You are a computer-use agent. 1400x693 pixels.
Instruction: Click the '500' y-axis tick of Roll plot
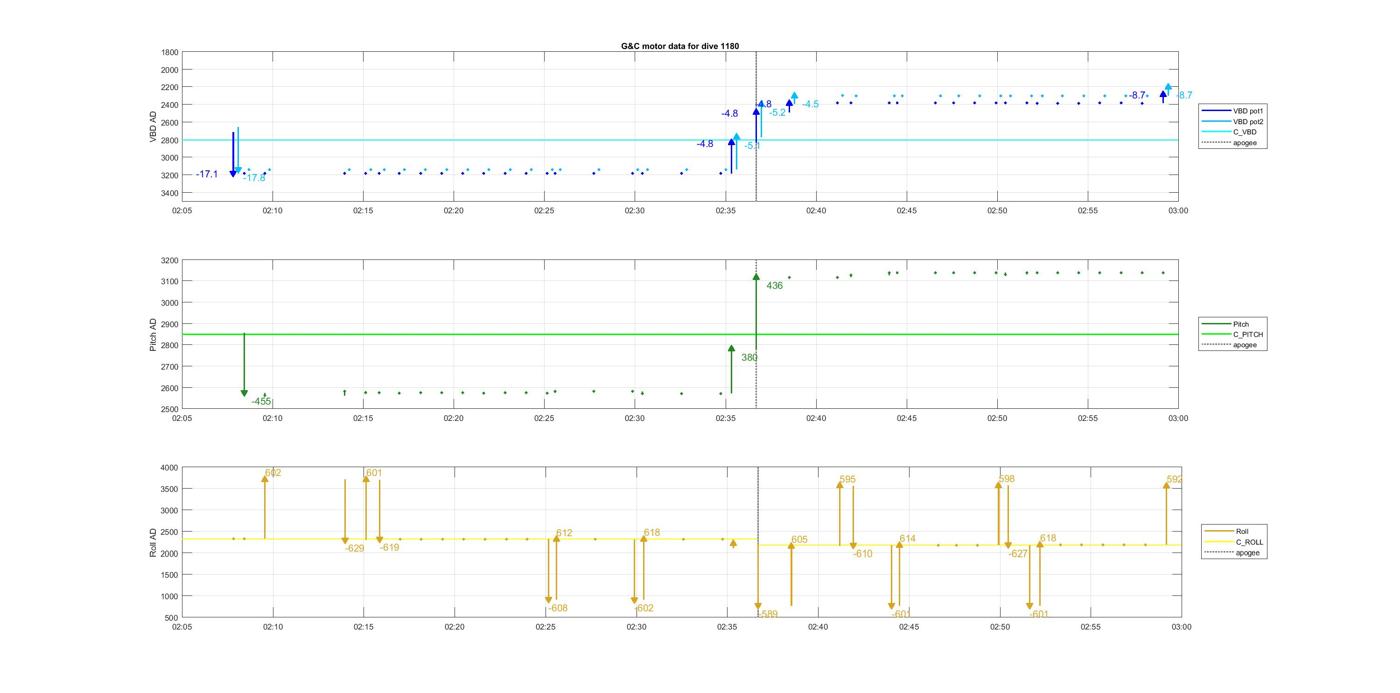point(171,618)
